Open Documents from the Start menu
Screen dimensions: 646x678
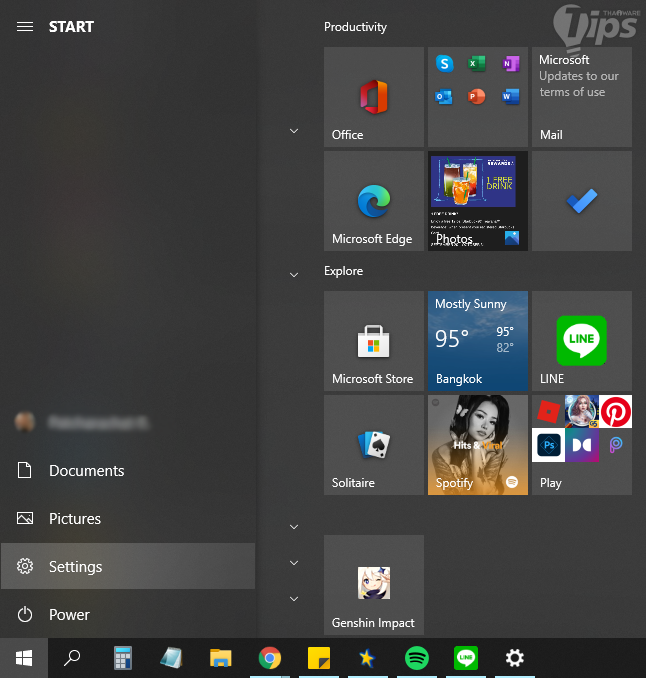point(128,470)
